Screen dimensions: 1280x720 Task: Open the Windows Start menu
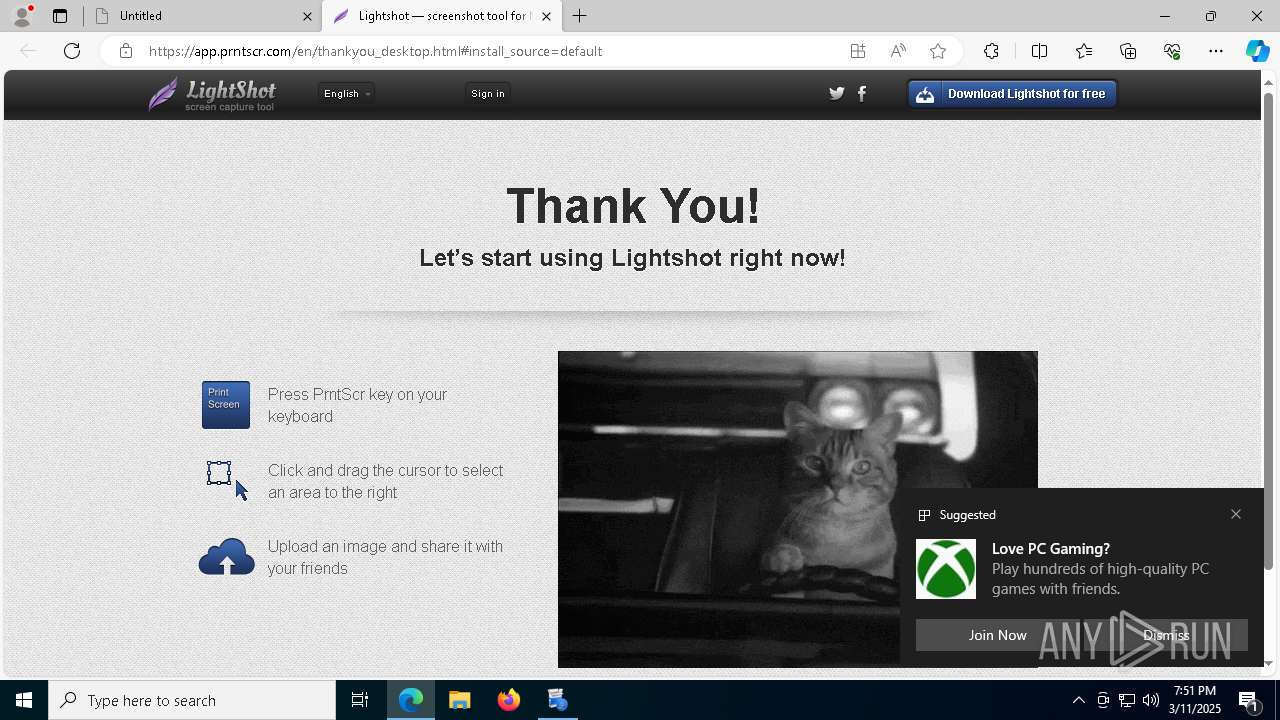pyautogui.click(x=24, y=700)
